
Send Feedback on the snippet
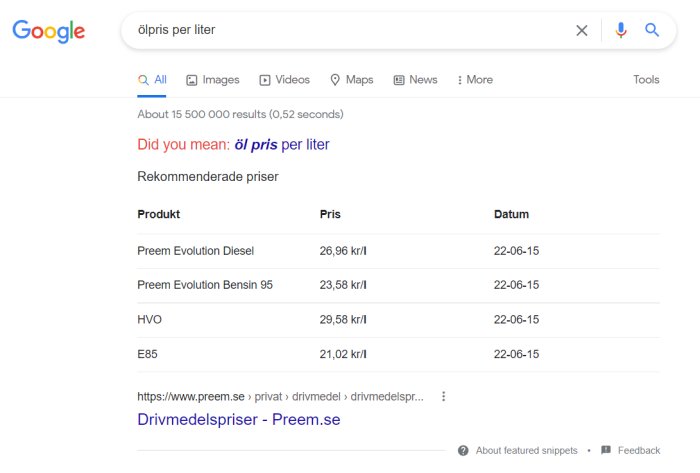[x=639, y=450]
